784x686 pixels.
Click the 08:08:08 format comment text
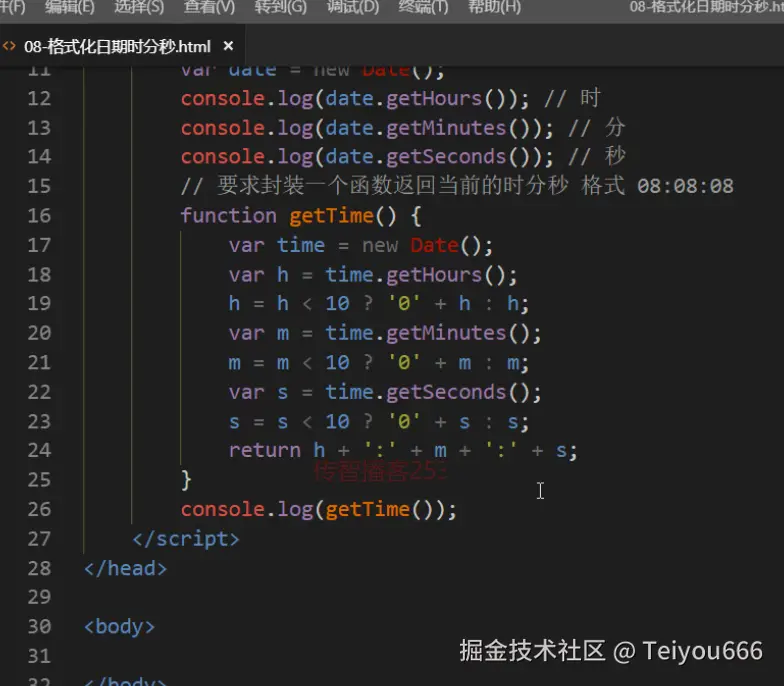pyautogui.click(x=685, y=186)
